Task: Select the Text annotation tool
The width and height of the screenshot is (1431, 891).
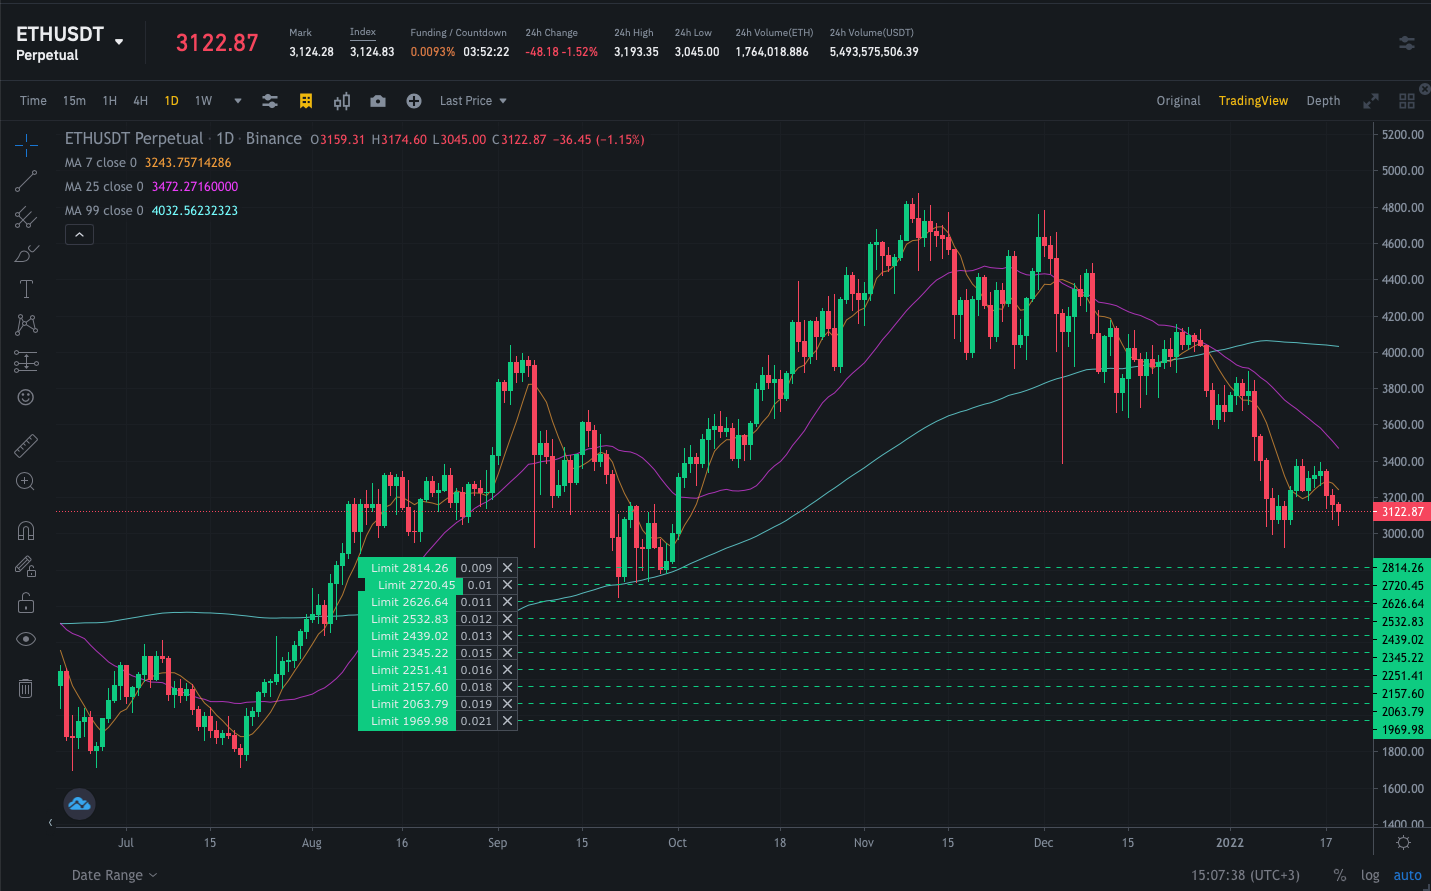Action: click(x=26, y=289)
